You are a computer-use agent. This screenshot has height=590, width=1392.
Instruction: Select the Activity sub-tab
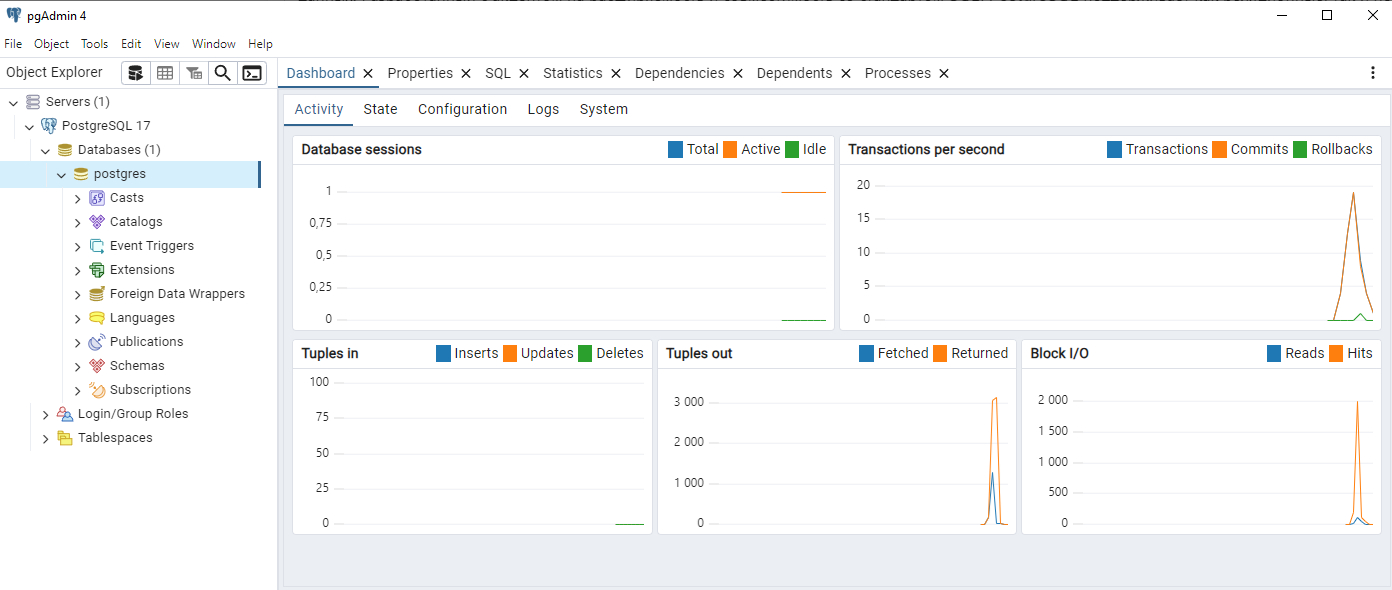(x=319, y=109)
